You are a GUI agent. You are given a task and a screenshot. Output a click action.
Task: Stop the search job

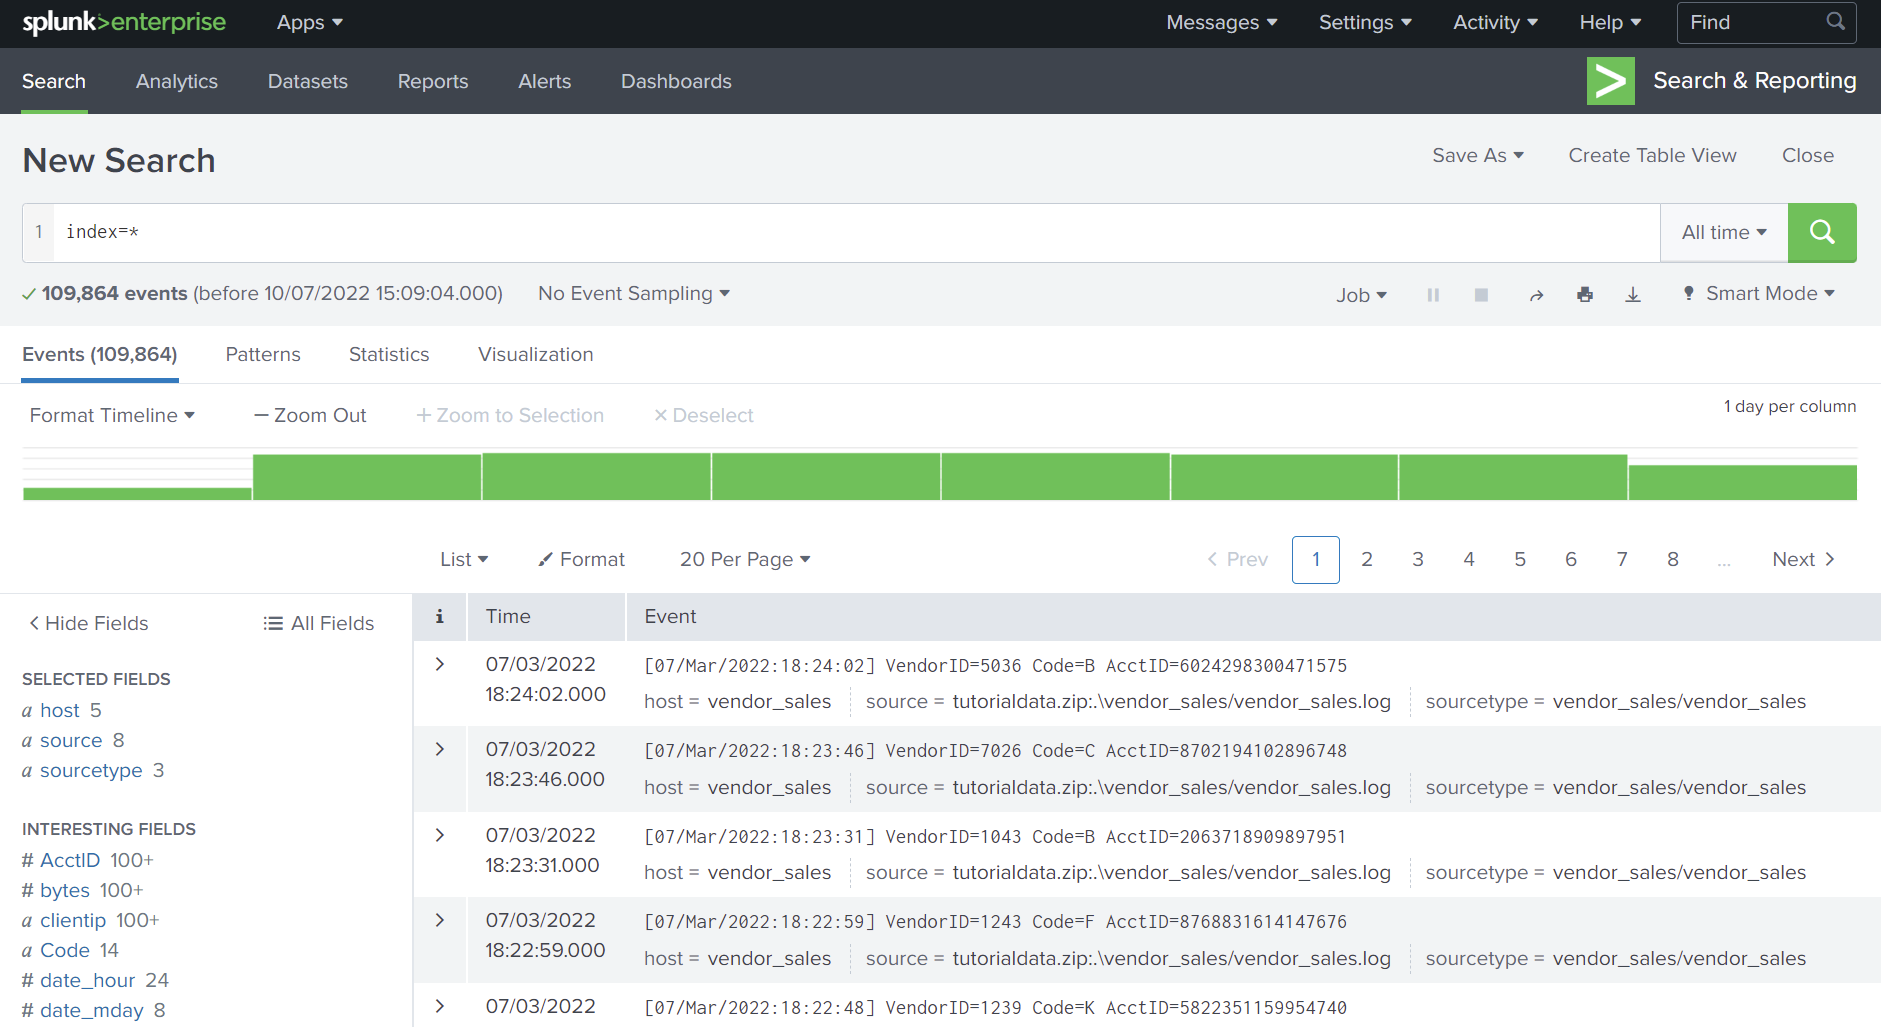(1481, 294)
